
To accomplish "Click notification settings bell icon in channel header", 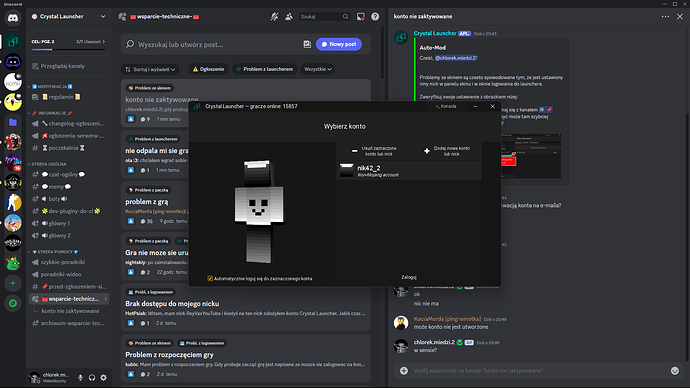I will click(x=274, y=17).
